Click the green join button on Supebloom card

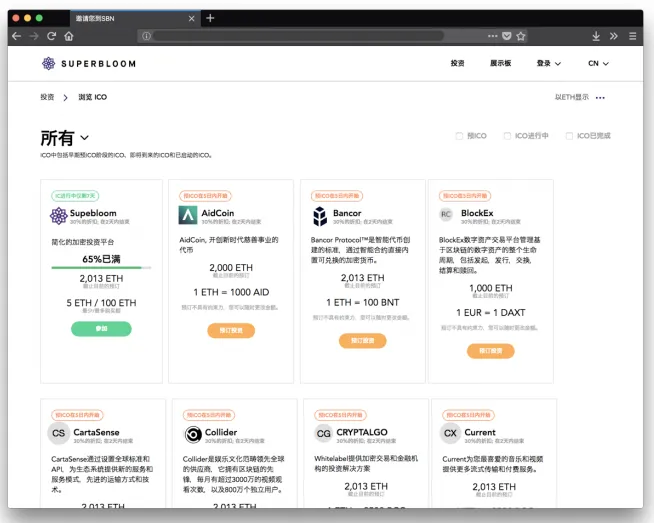point(101,329)
